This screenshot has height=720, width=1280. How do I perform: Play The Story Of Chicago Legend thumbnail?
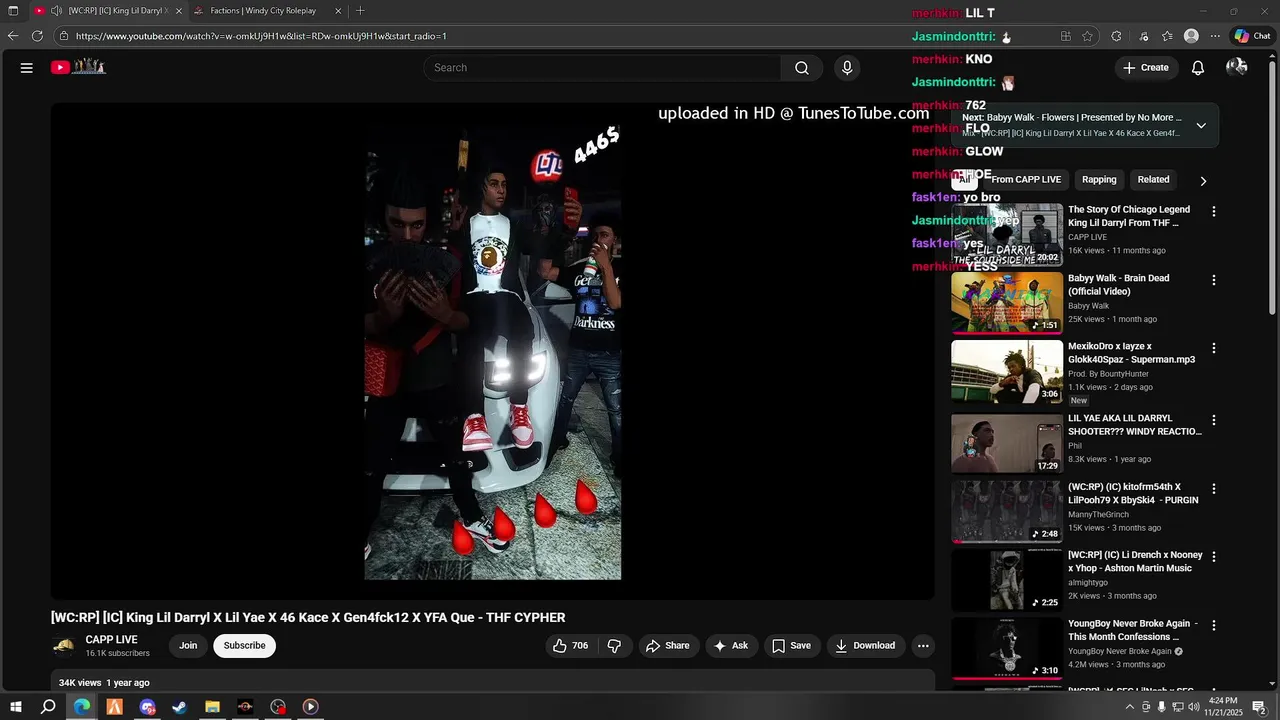click(1007, 234)
